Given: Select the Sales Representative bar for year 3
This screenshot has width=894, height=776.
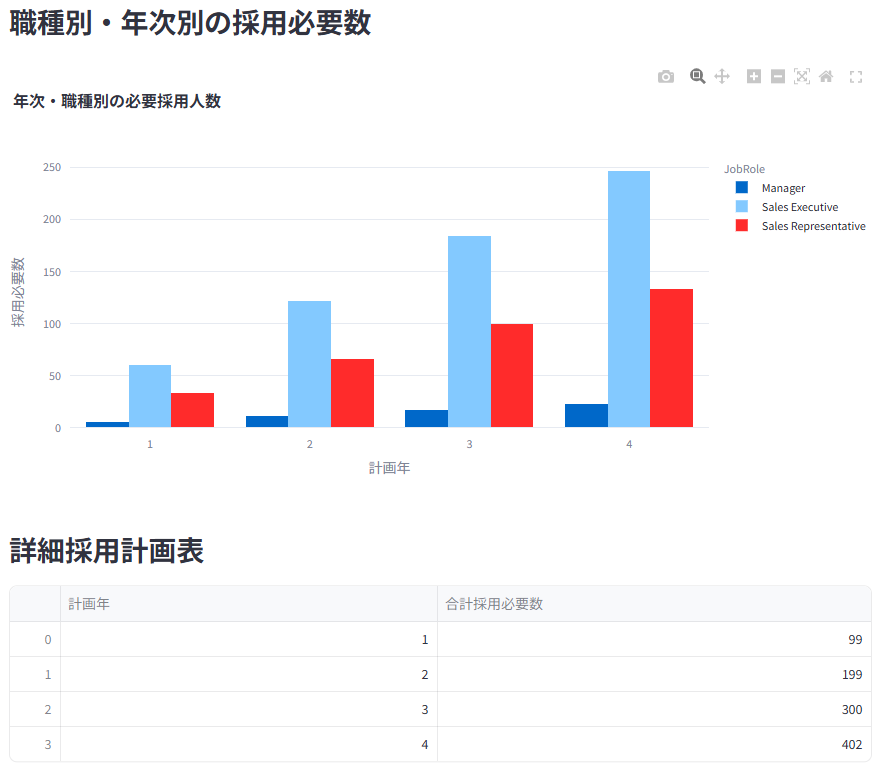Looking at the screenshot, I should [x=512, y=375].
